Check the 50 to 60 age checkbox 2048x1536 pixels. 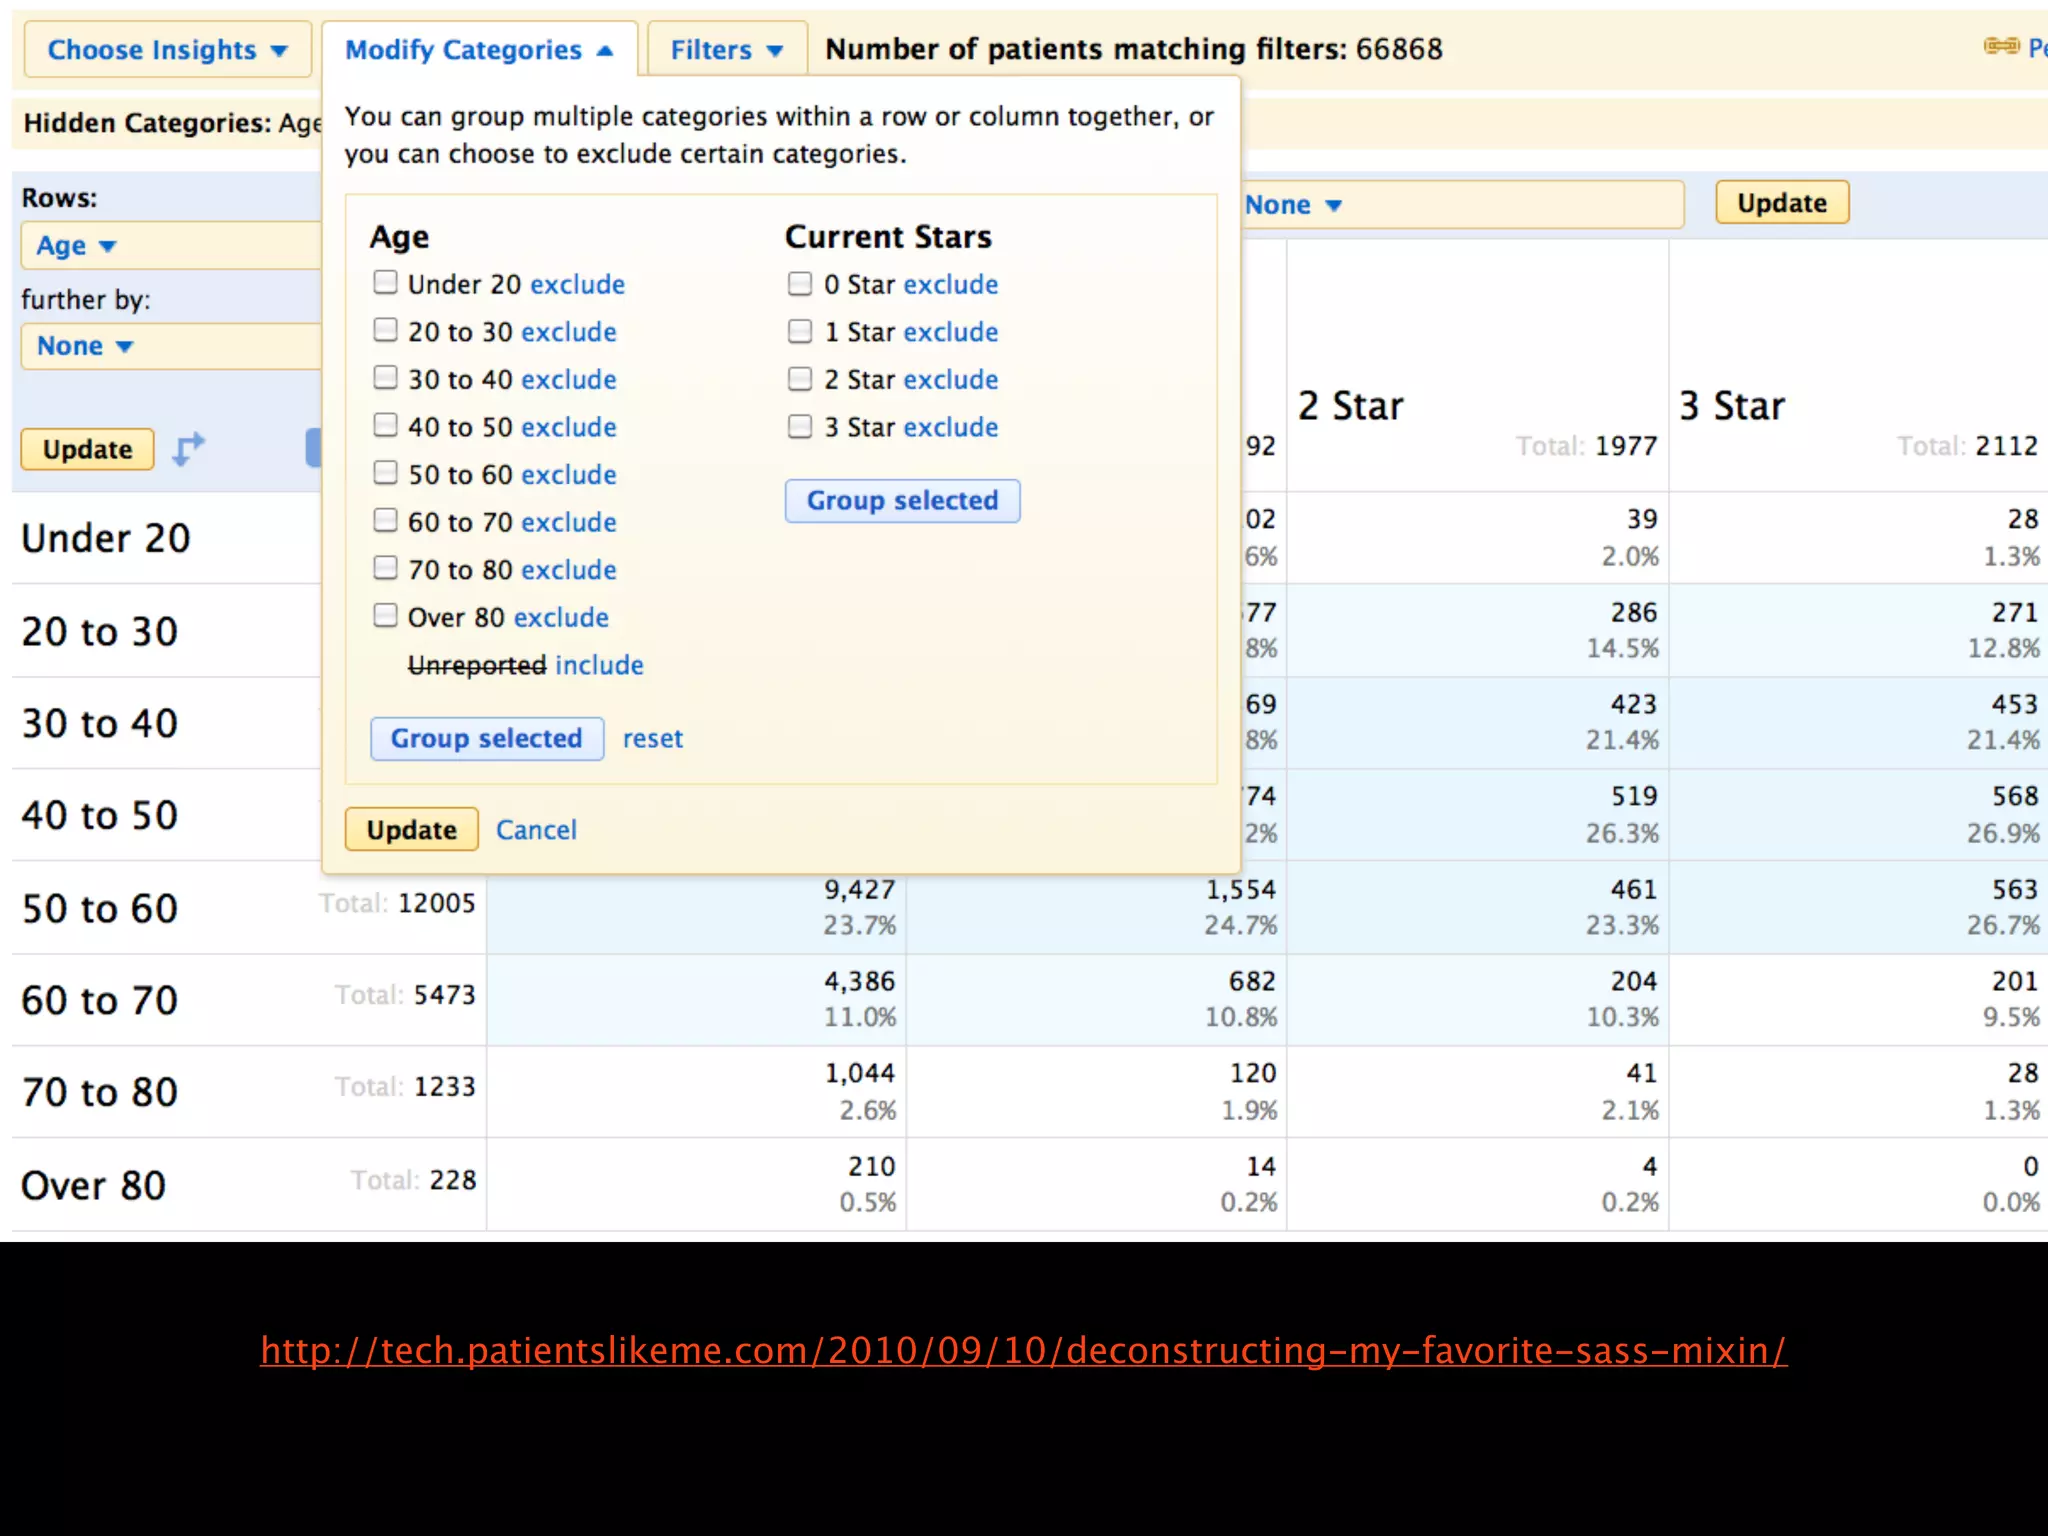[x=385, y=473]
